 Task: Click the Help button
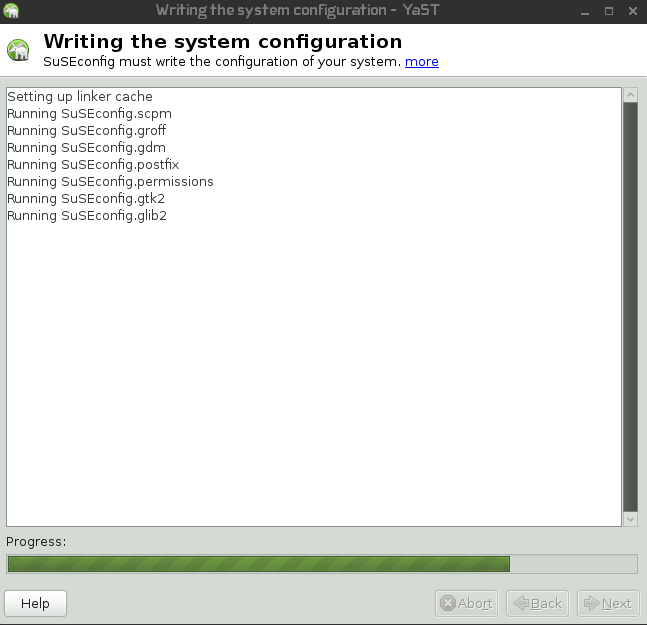[35, 603]
